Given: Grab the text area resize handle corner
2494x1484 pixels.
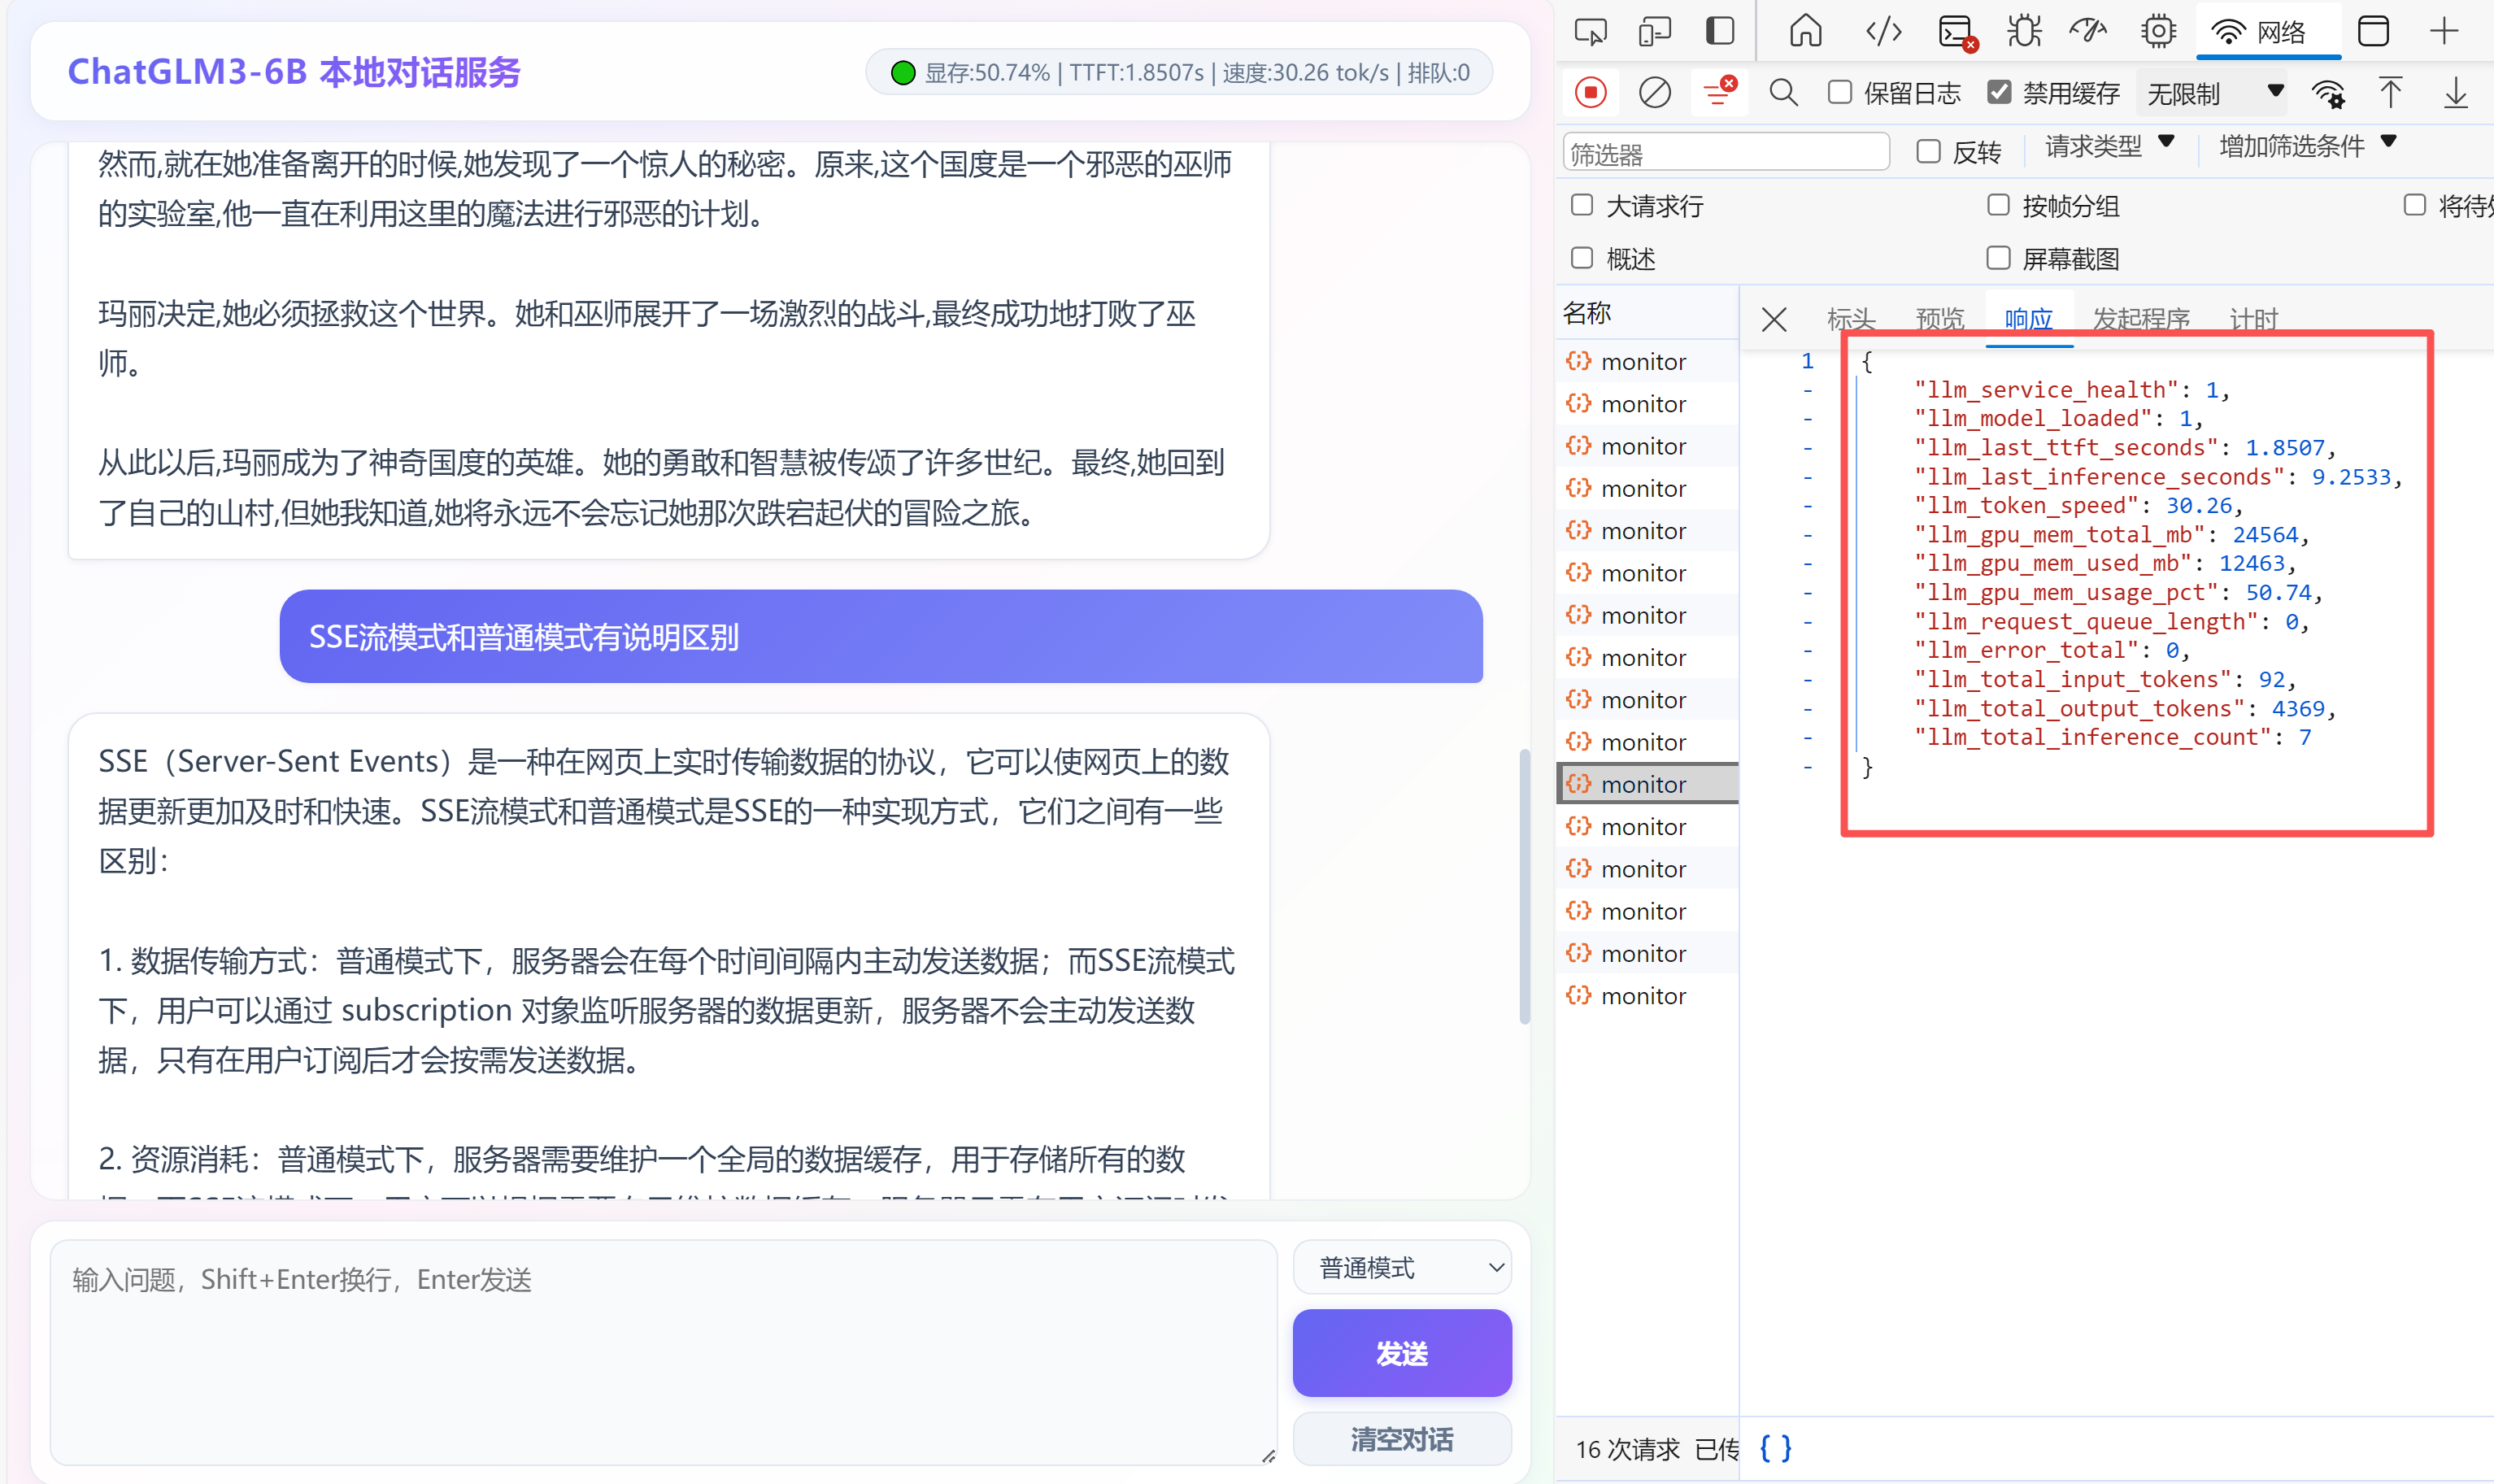Looking at the screenshot, I should [x=1268, y=1456].
